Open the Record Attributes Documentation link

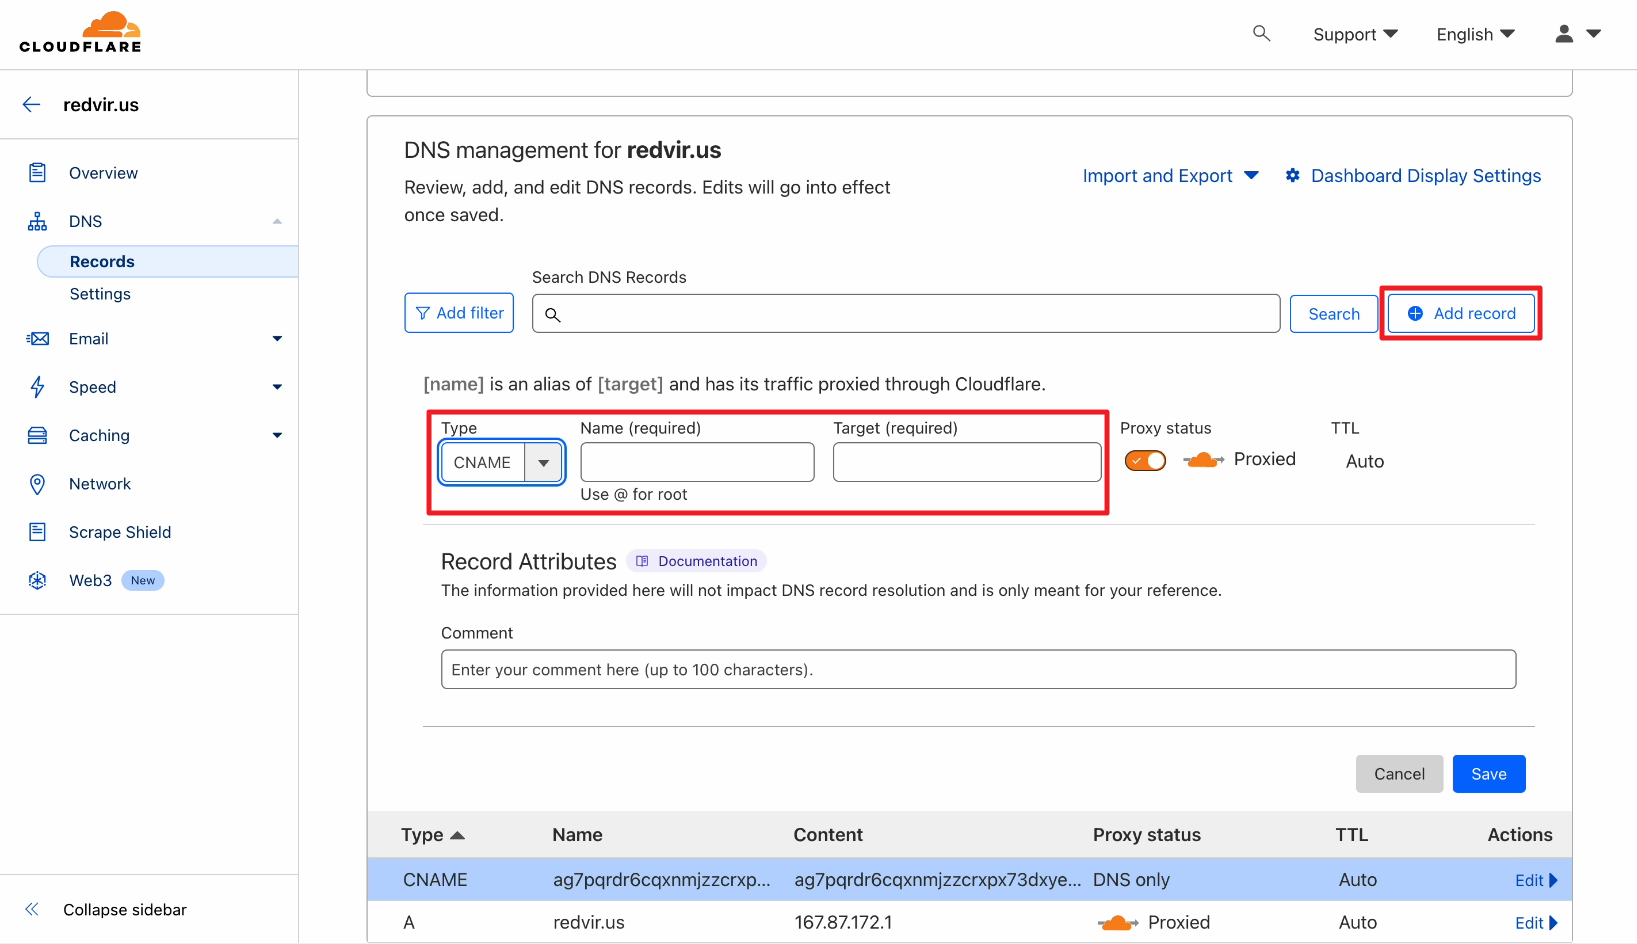(x=697, y=561)
